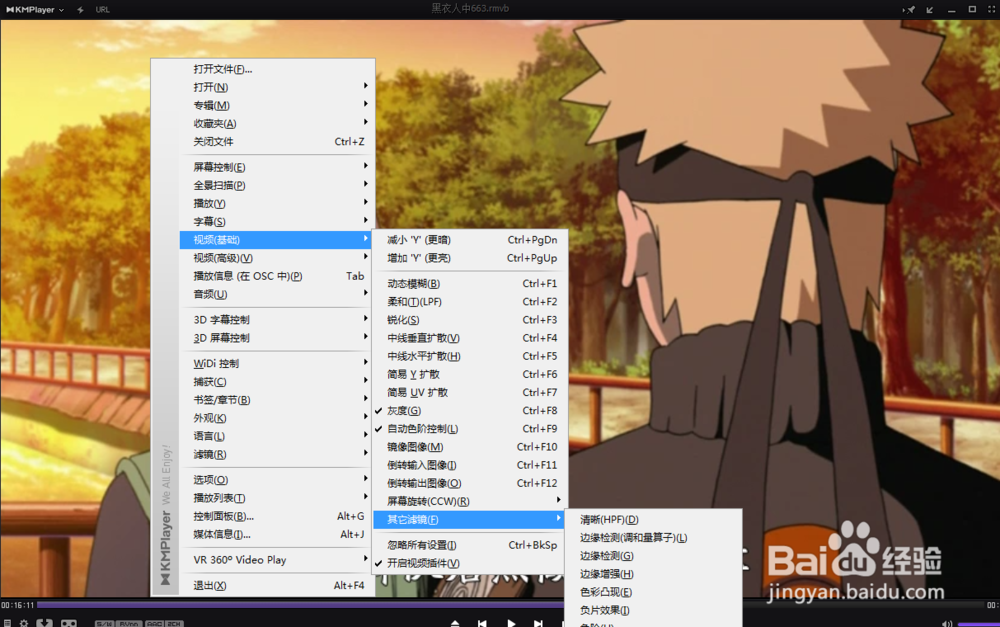Open the 播放列表(T) submenu
Screen dimensions: 1000x627
(x=277, y=498)
